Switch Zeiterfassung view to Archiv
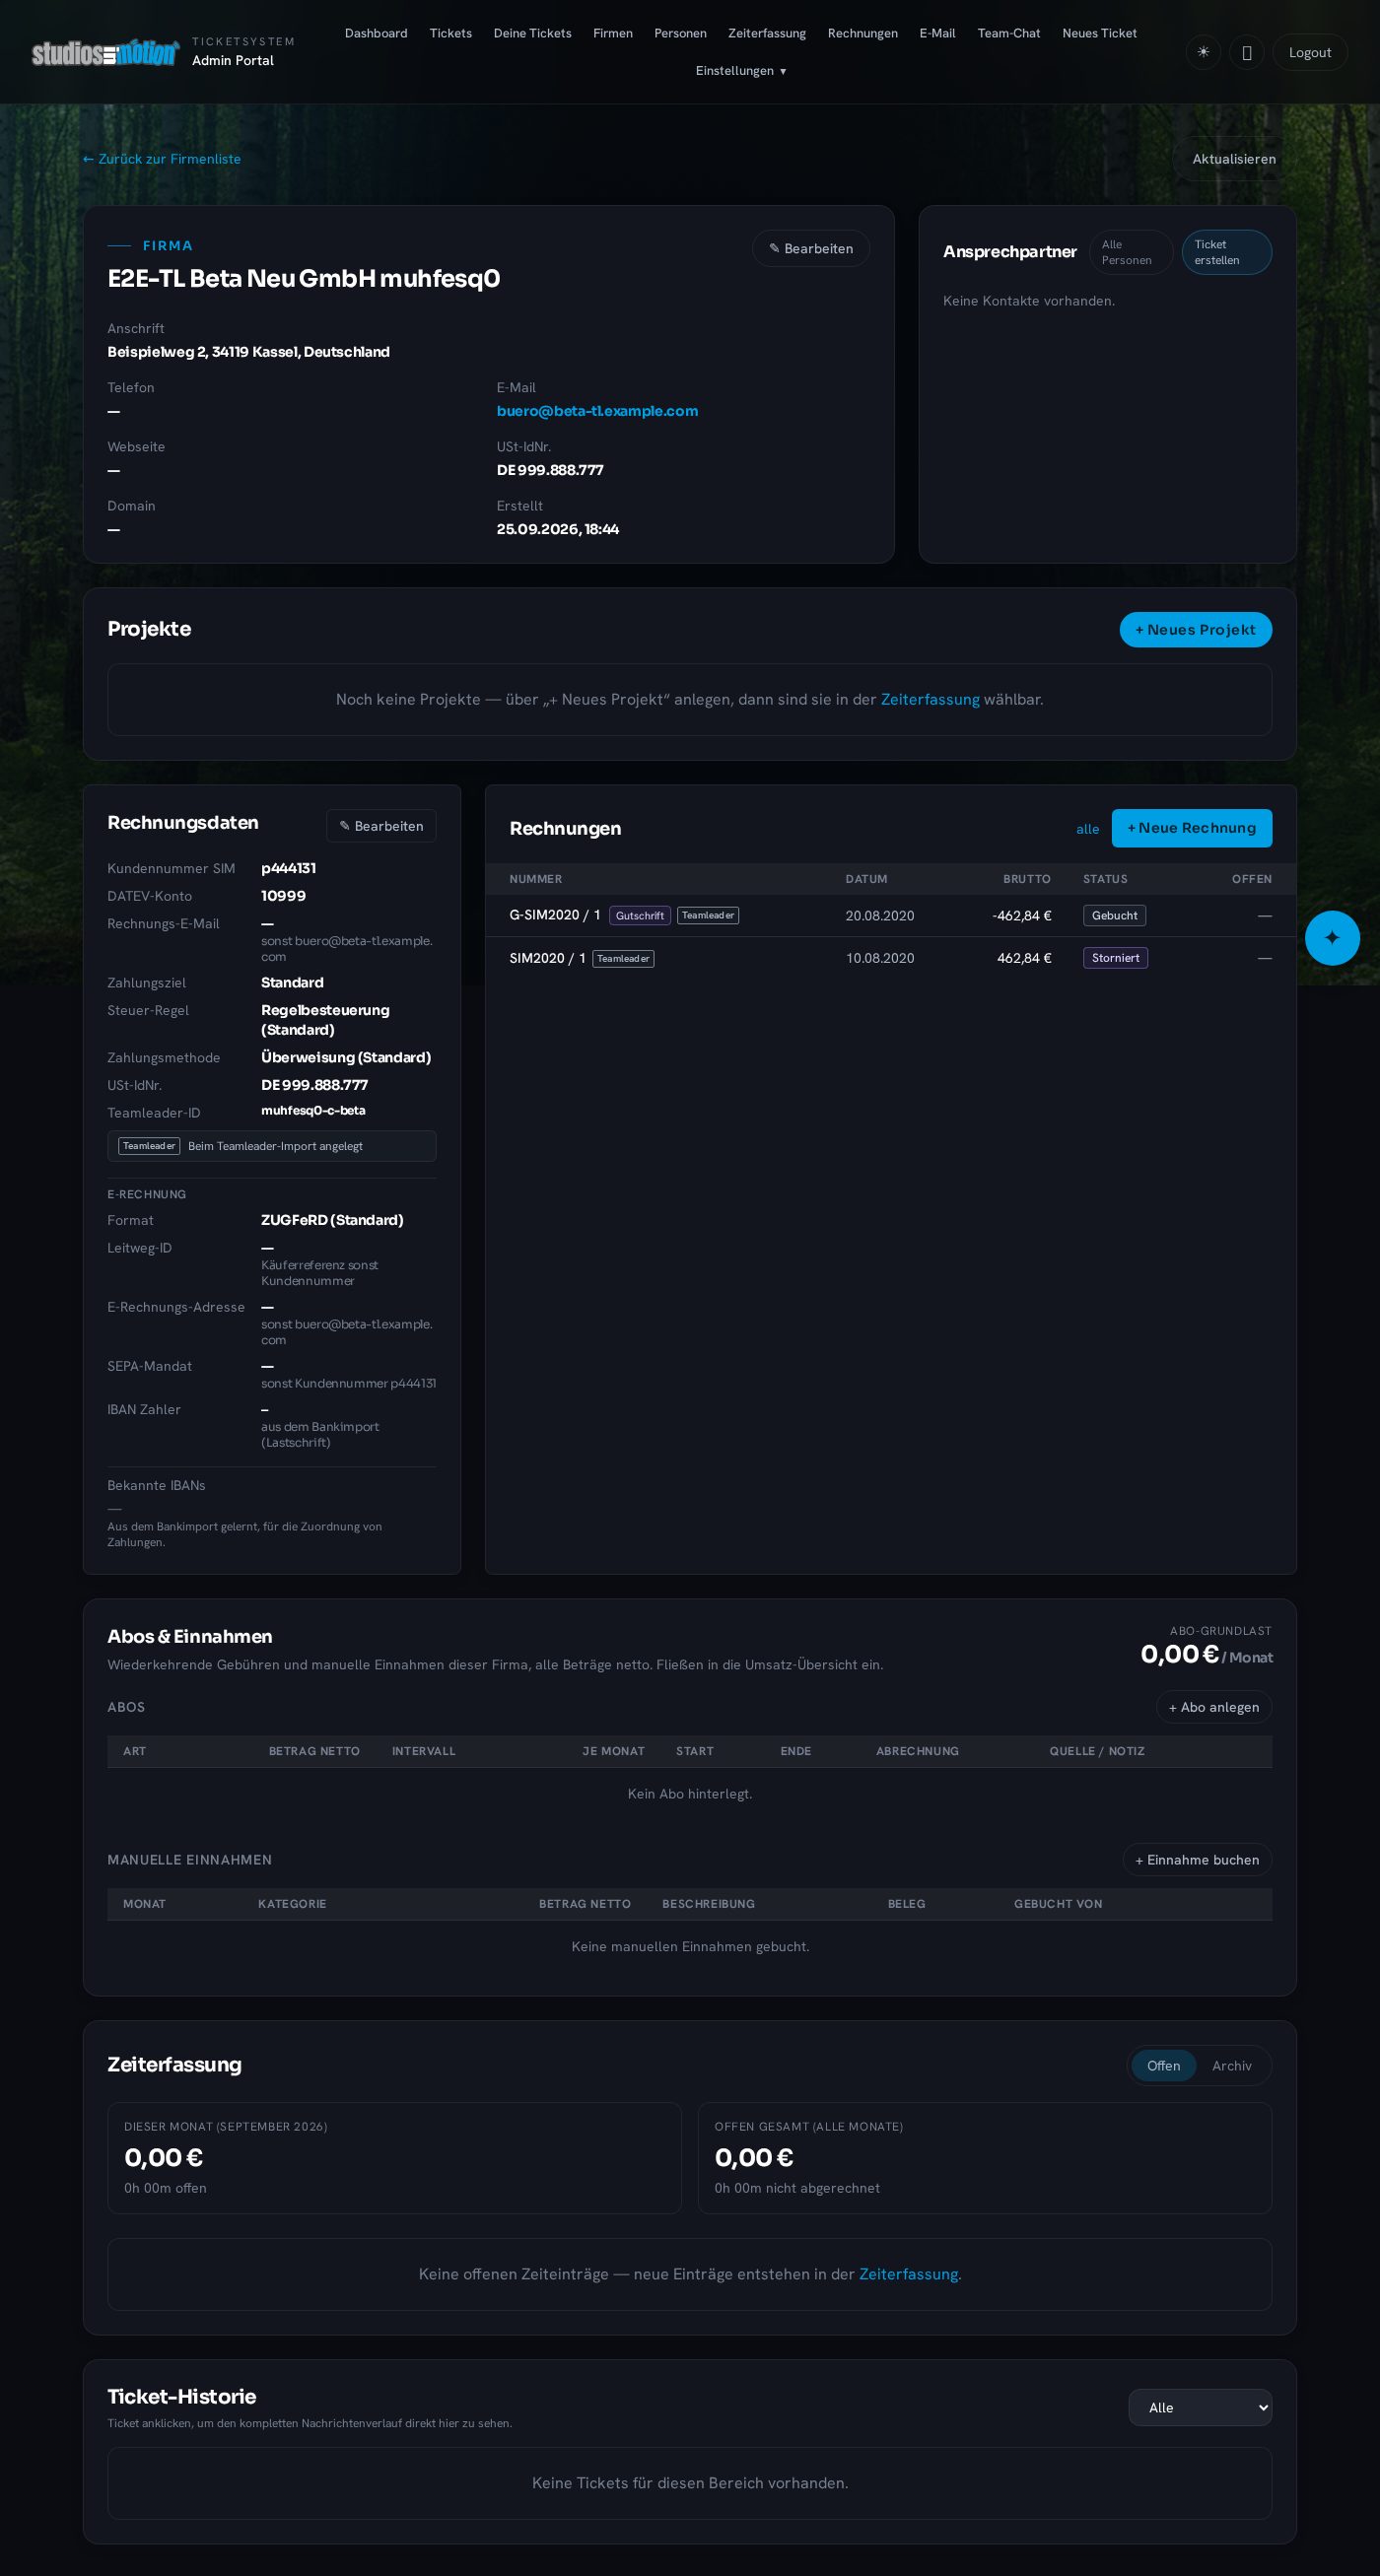The height and width of the screenshot is (2576, 1380). 1232,2066
